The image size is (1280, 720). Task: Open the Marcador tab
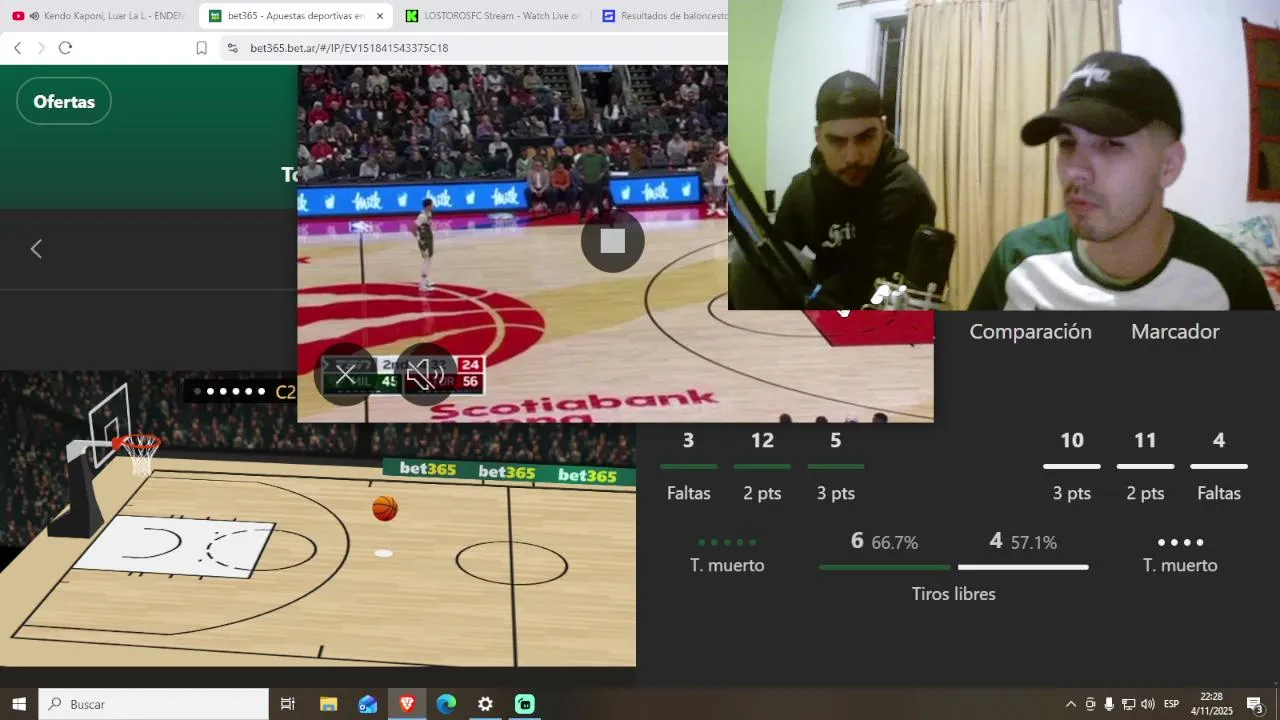pos(1175,332)
